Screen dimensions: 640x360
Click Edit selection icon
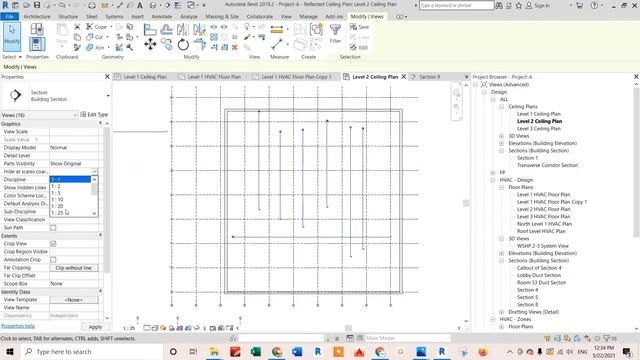[x=359, y=47]
